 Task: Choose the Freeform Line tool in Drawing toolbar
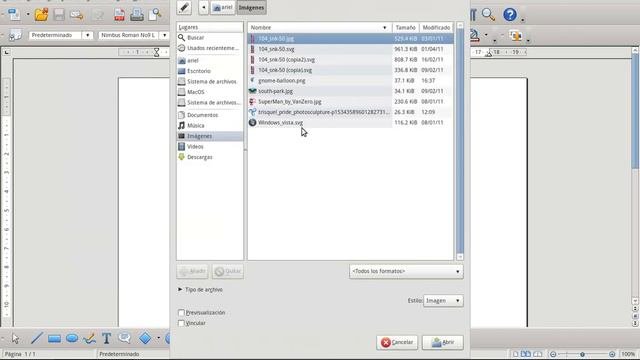pyautogui.click(x=89, y=338)
